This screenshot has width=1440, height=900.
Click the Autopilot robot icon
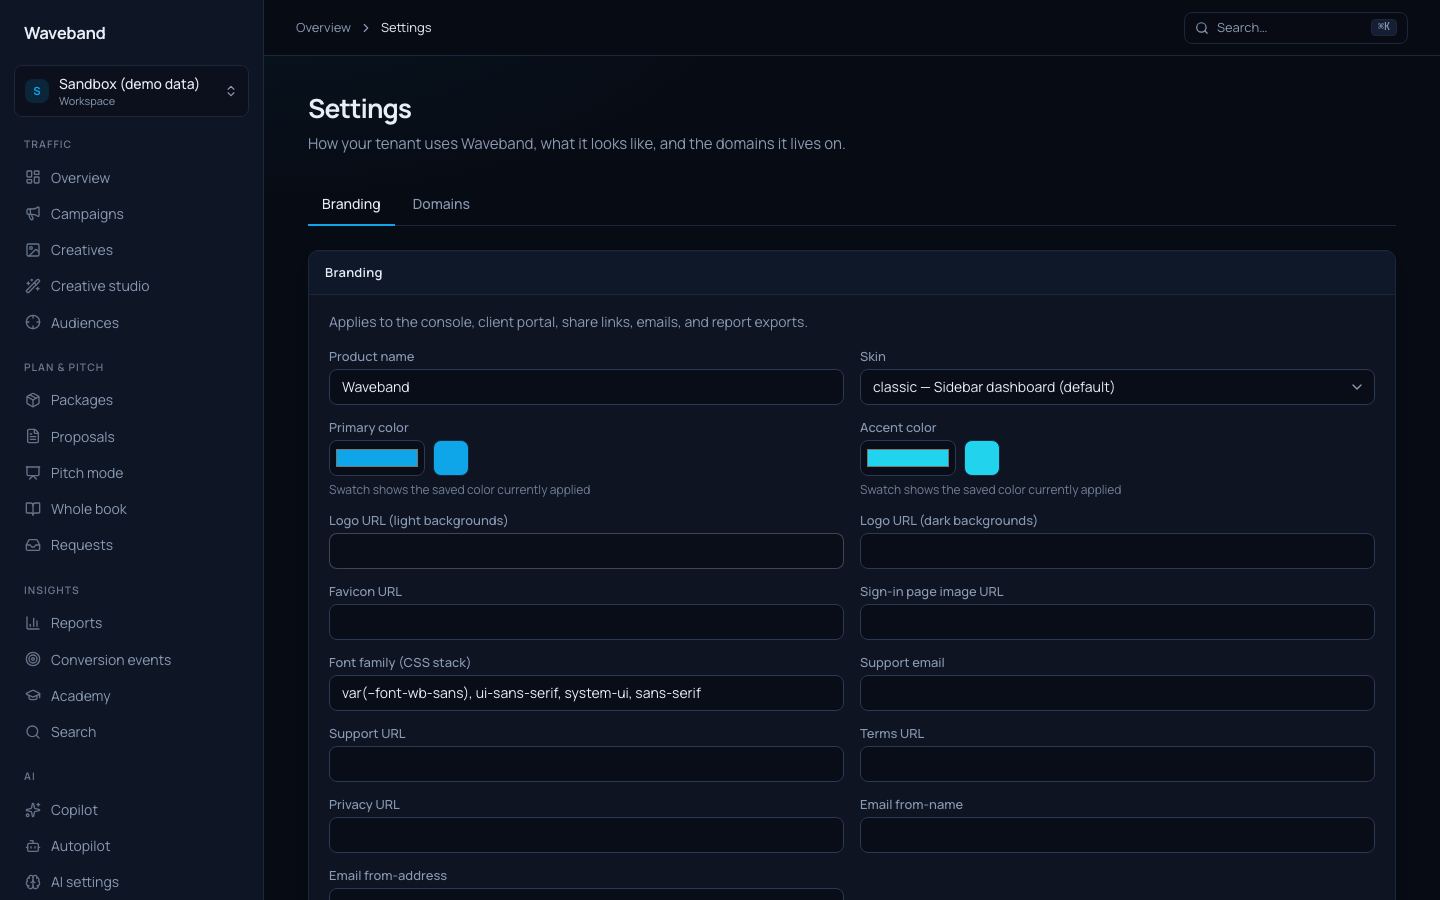click(x=33, y=846)
